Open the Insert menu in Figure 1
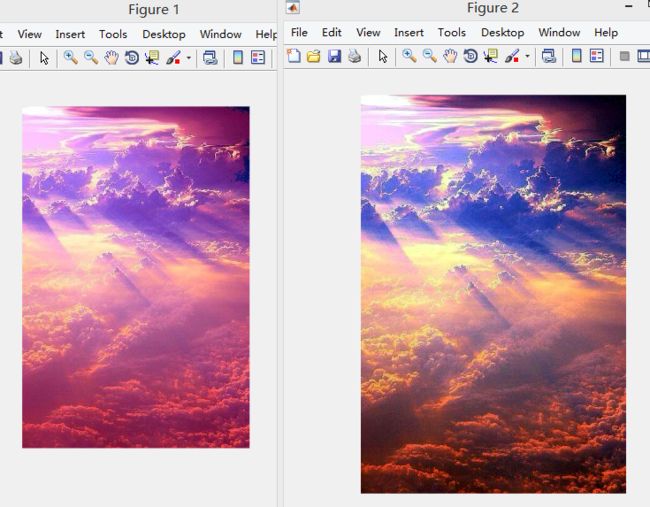The image size is (650, 507). [x=70, y=34]
